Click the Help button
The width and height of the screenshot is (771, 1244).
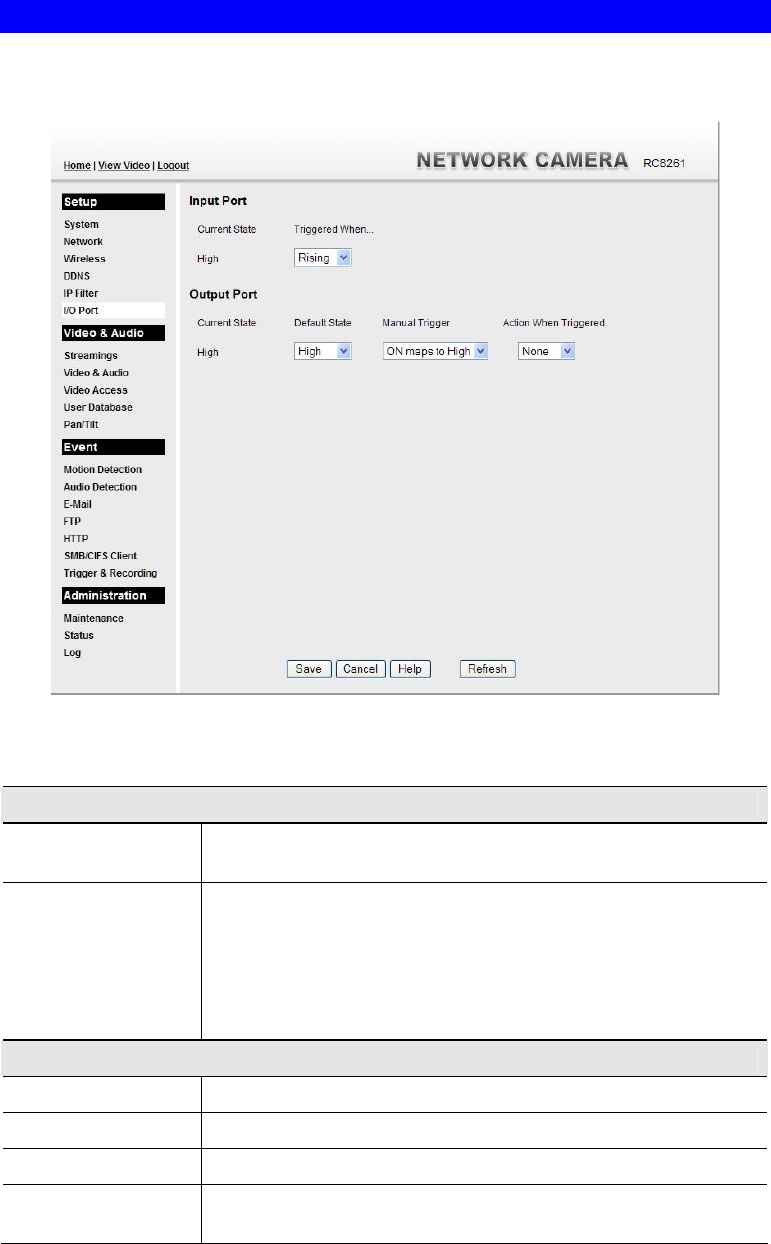(x=409, y=669)
